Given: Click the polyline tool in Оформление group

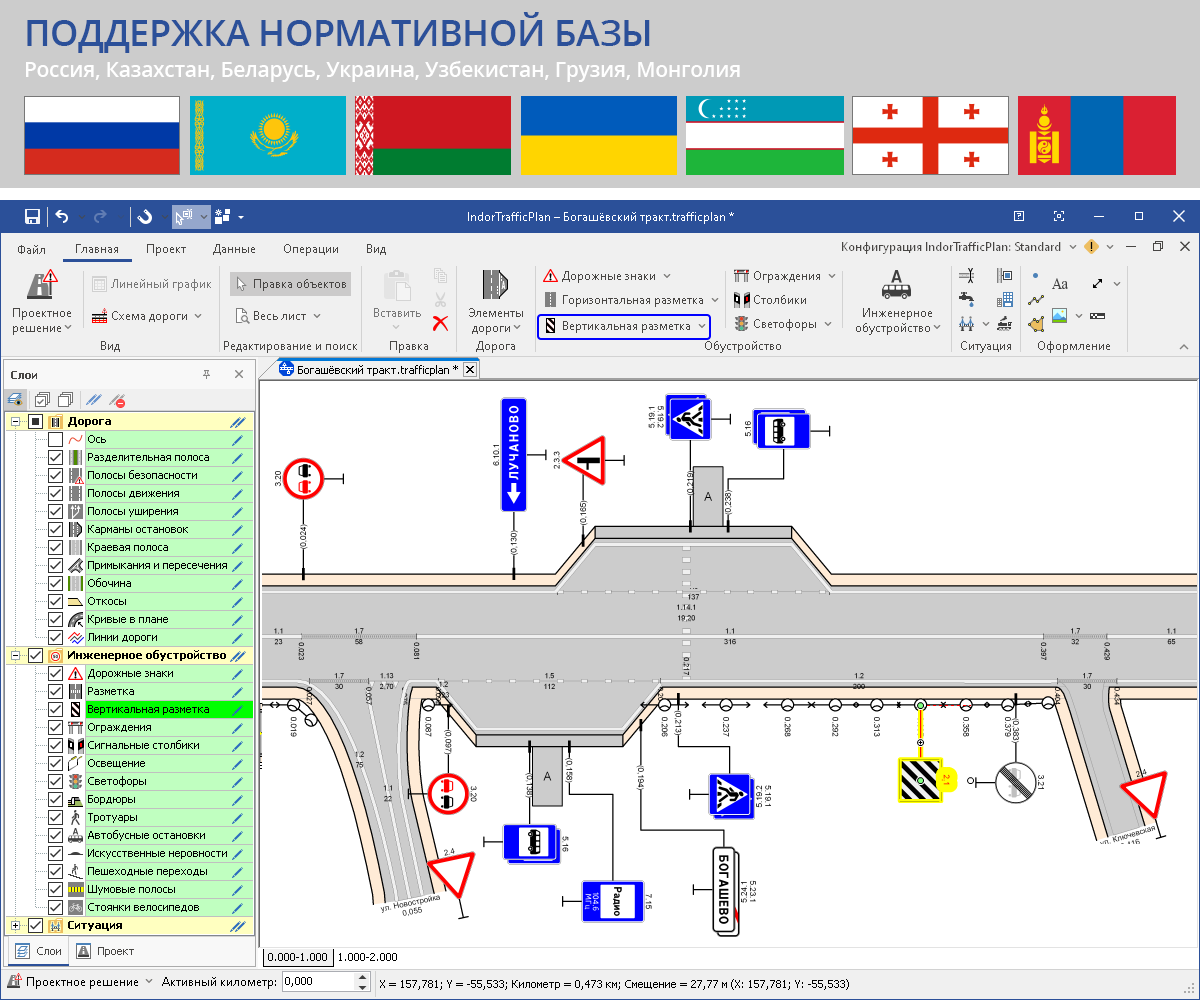Looking at the screenshot, I should pos(1037,299).
